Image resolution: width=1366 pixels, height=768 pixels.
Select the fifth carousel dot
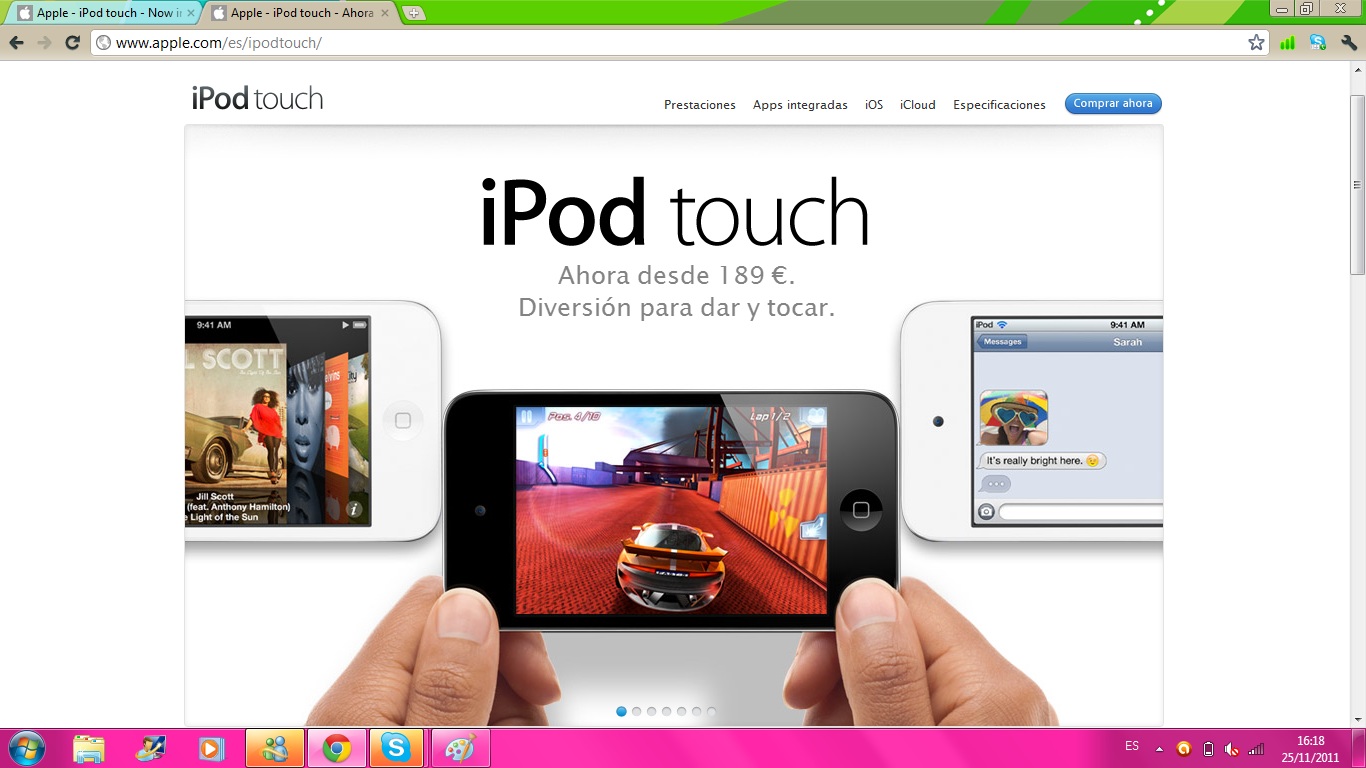pyautogui.click(x=681, y=711)
